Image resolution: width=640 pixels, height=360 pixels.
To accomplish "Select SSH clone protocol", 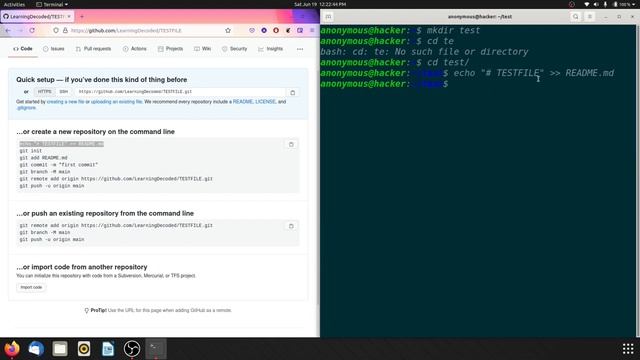I will (x=64, y=92).
